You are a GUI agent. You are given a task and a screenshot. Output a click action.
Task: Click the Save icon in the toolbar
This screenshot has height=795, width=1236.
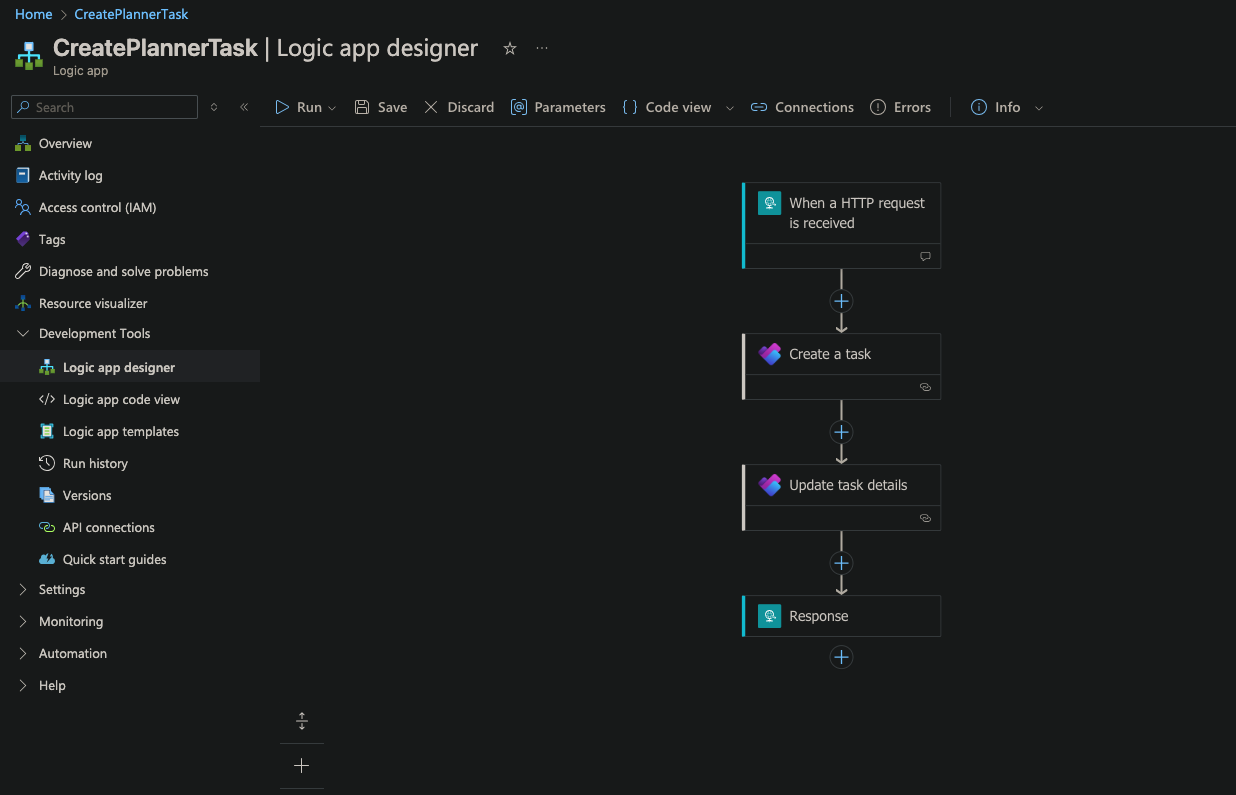click(362, 107)
